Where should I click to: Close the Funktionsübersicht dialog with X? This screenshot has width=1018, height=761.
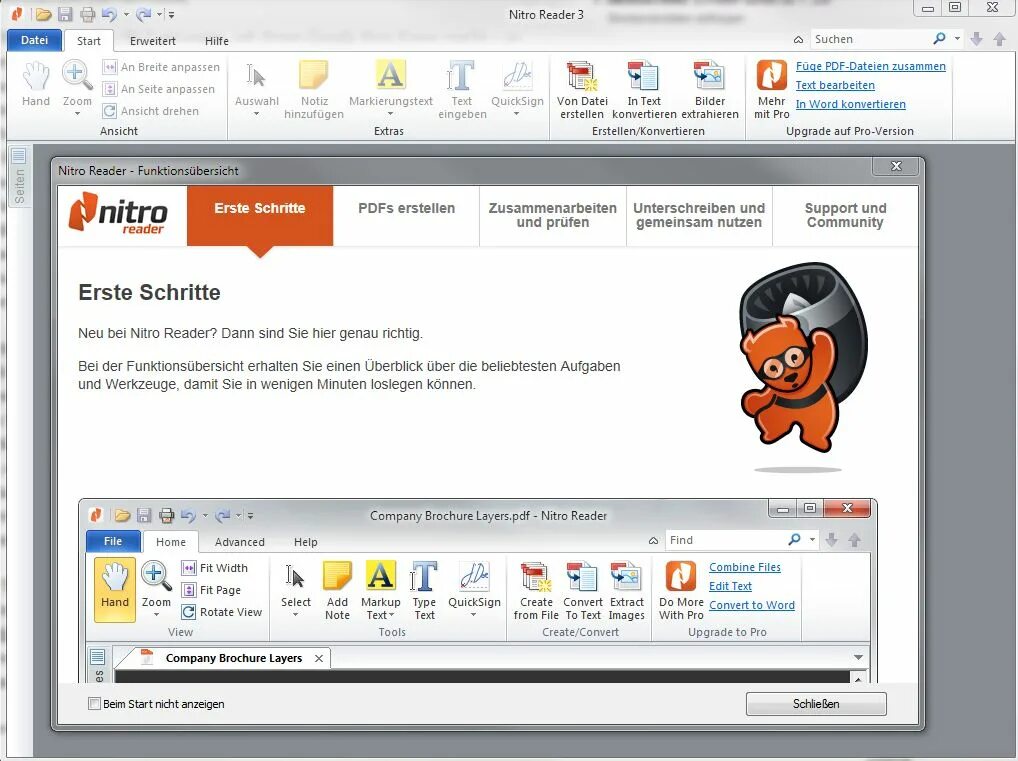pyautogui.click(x=896, y=166)
